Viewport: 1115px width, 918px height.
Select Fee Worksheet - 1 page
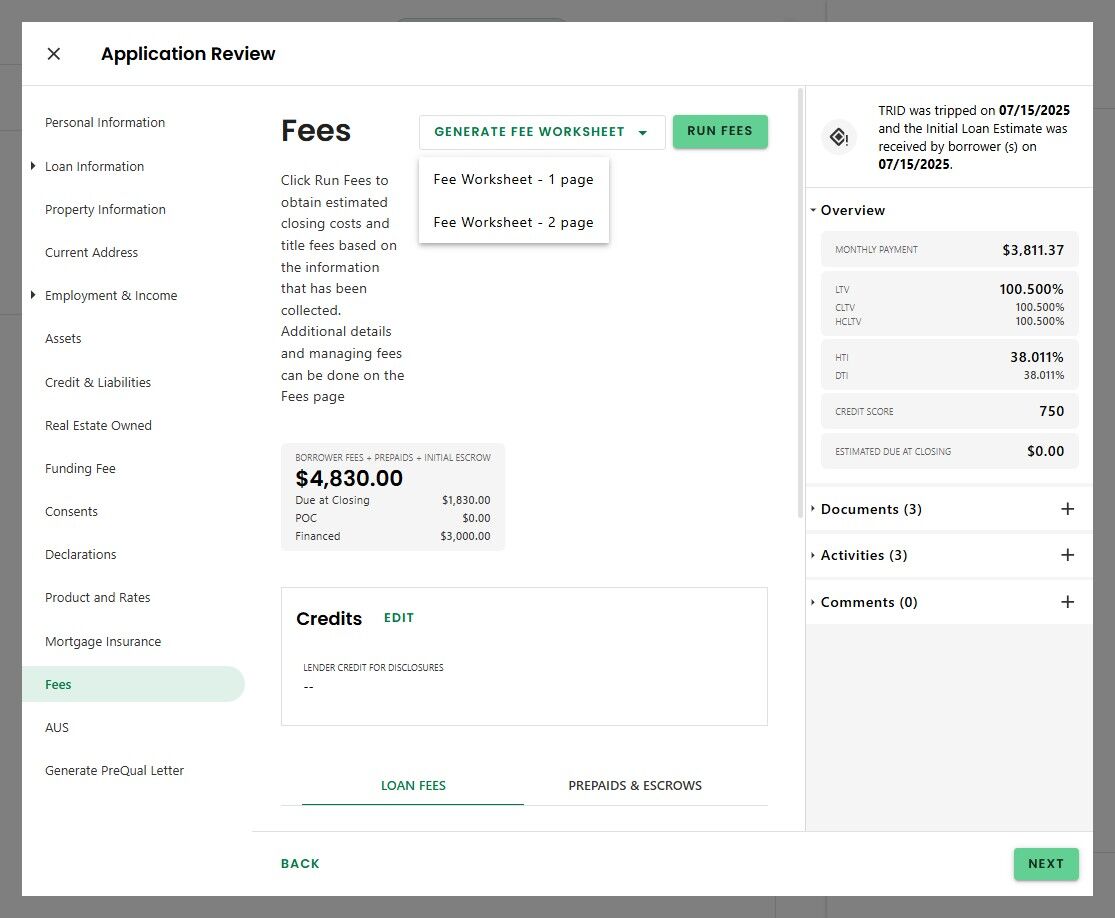[513, 180]
